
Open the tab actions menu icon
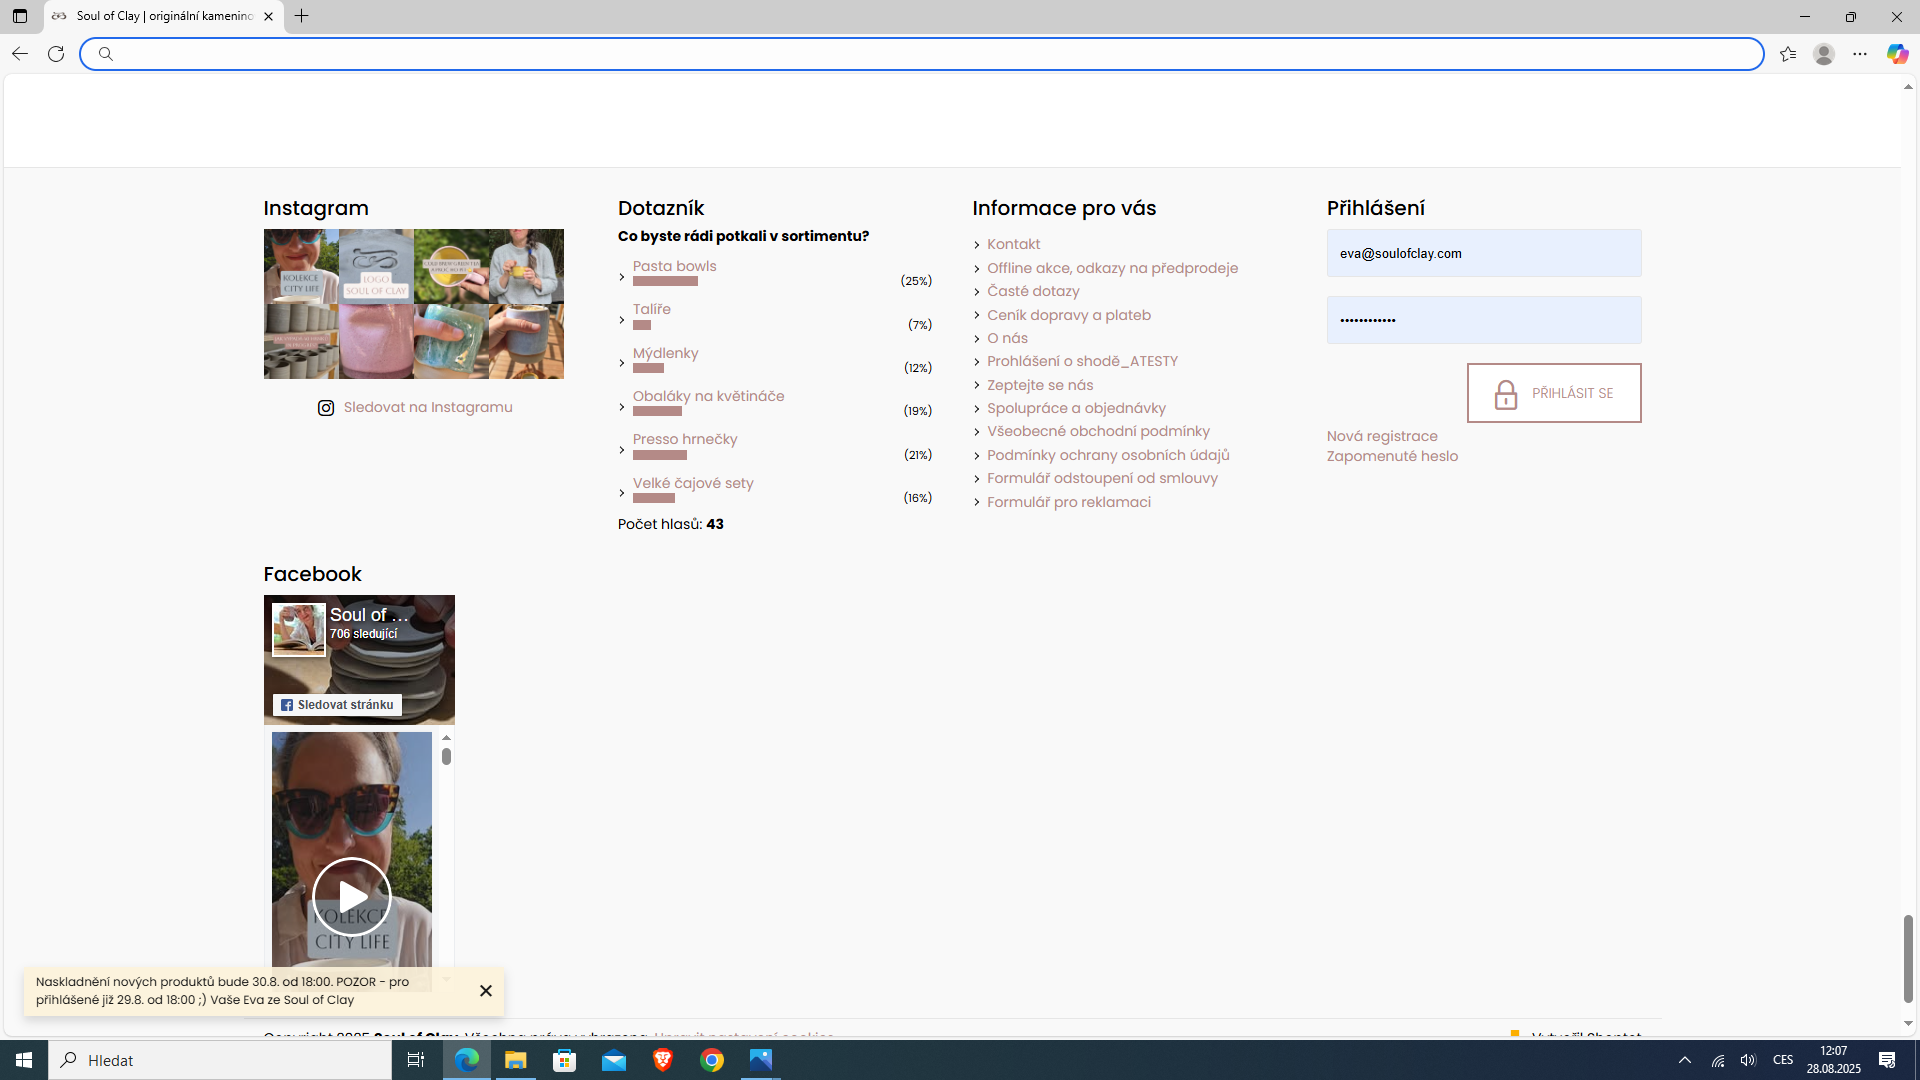(x=19, y=16)
